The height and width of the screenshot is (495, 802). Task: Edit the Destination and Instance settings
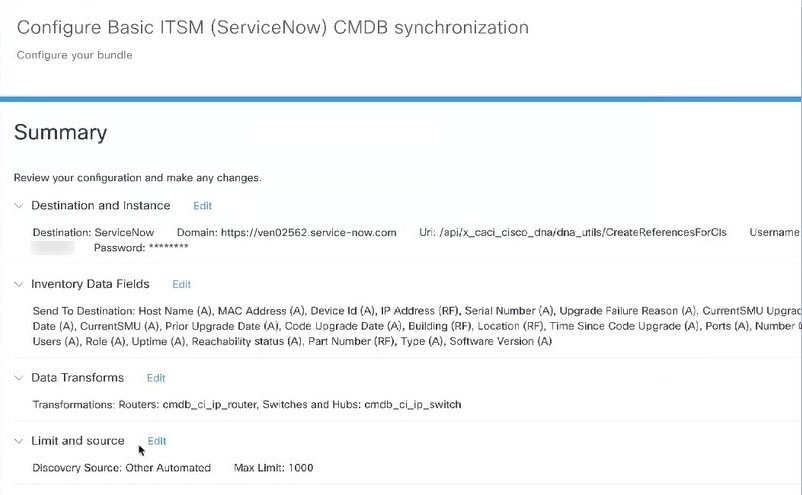[x=203, y=206]
